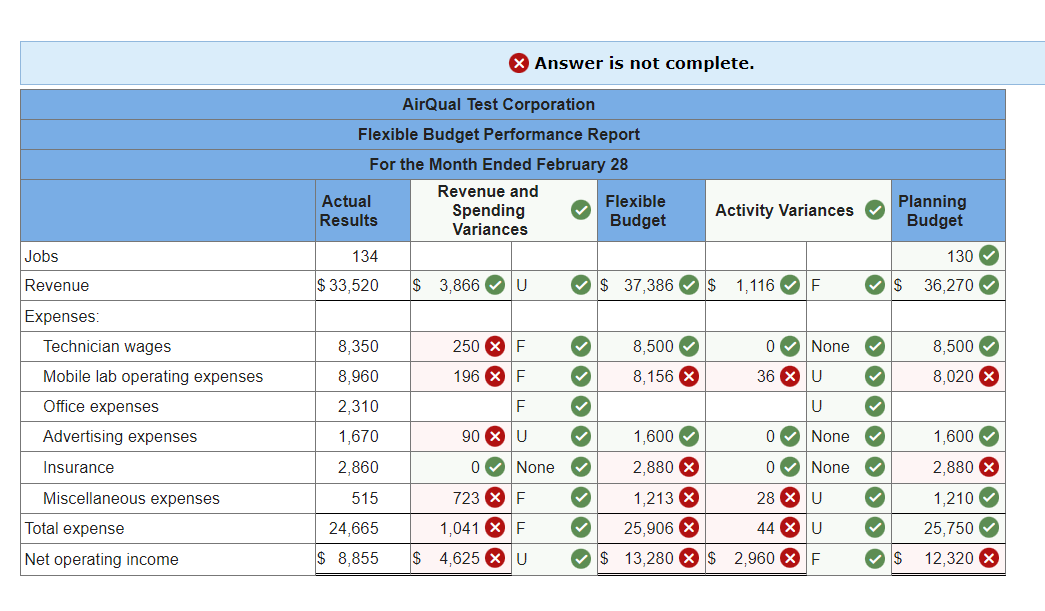Image resolution: width=1045 pixels, height=611 pixels.
Task: Click the Mobile lab activity variance 36 field
Action: point(756,376)
